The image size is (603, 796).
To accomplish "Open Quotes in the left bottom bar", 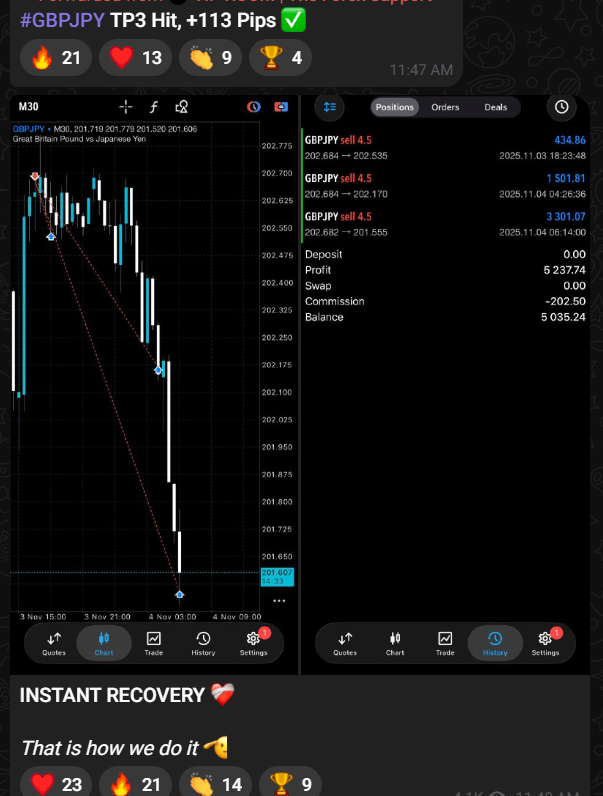I will coord(54,643).
